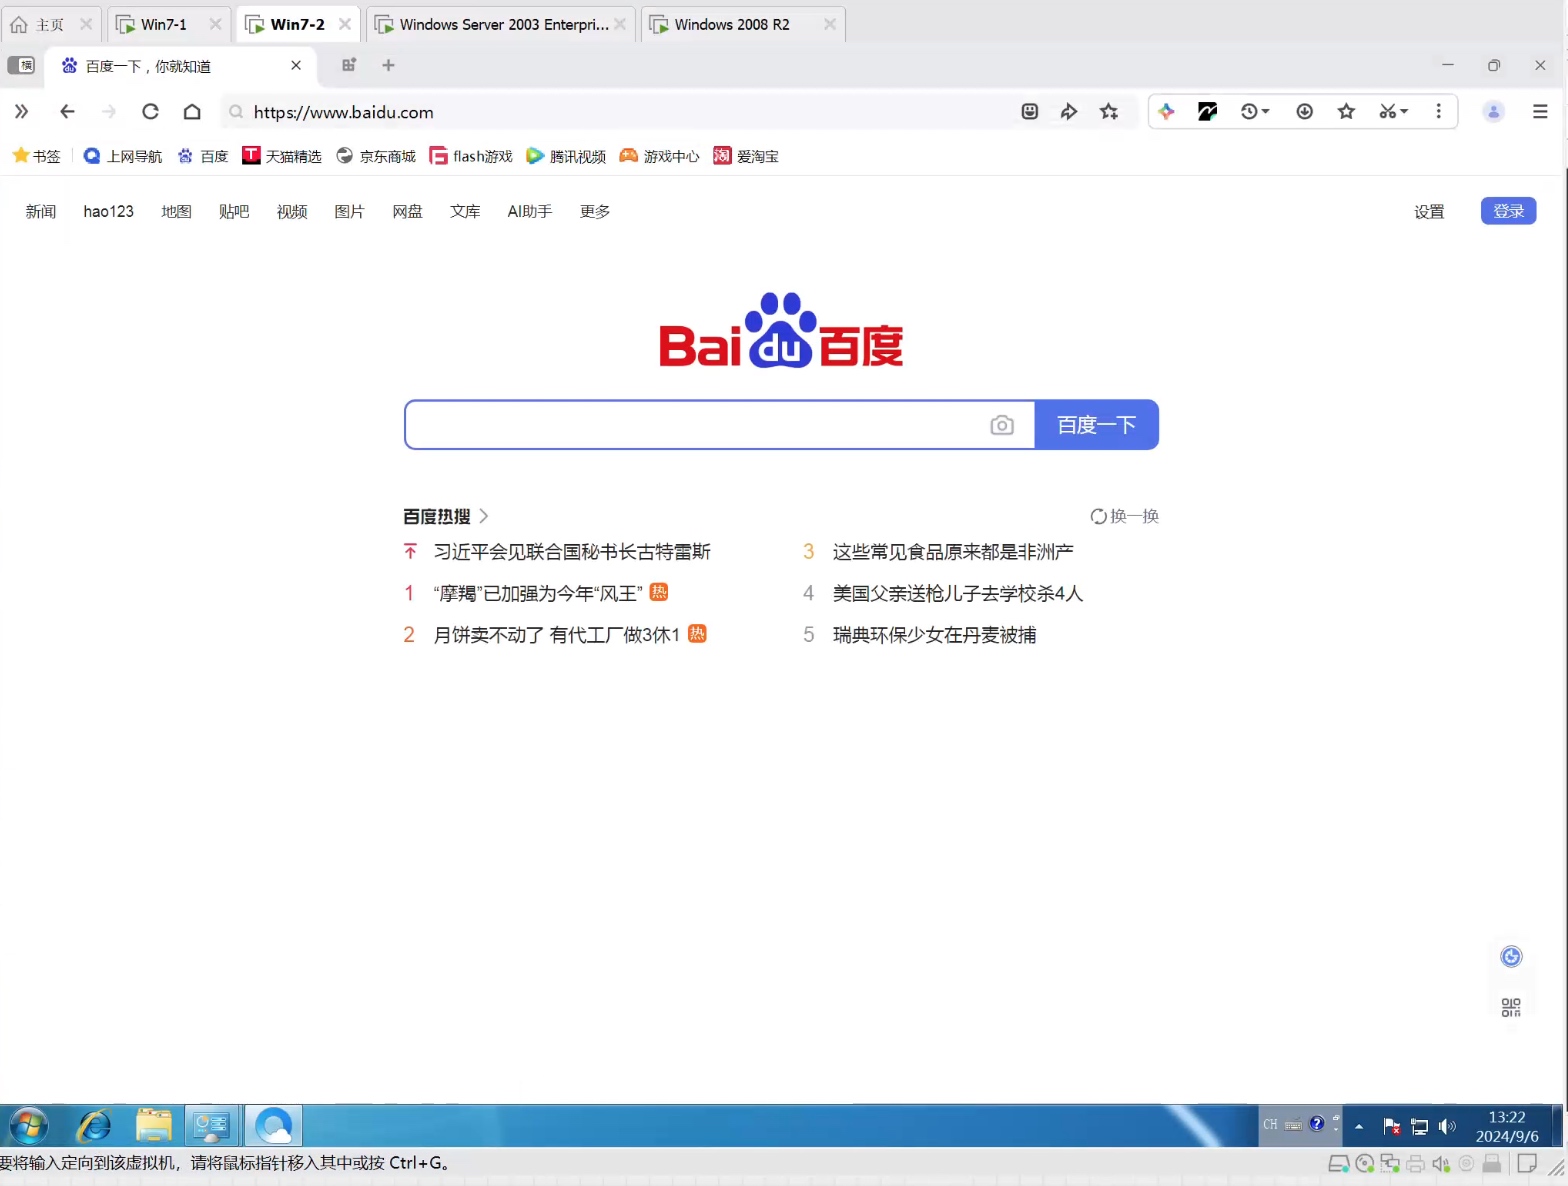Open a new browser tab with plus
The width and height of the screenshot is (1568, 1186).
pos(389,65)
